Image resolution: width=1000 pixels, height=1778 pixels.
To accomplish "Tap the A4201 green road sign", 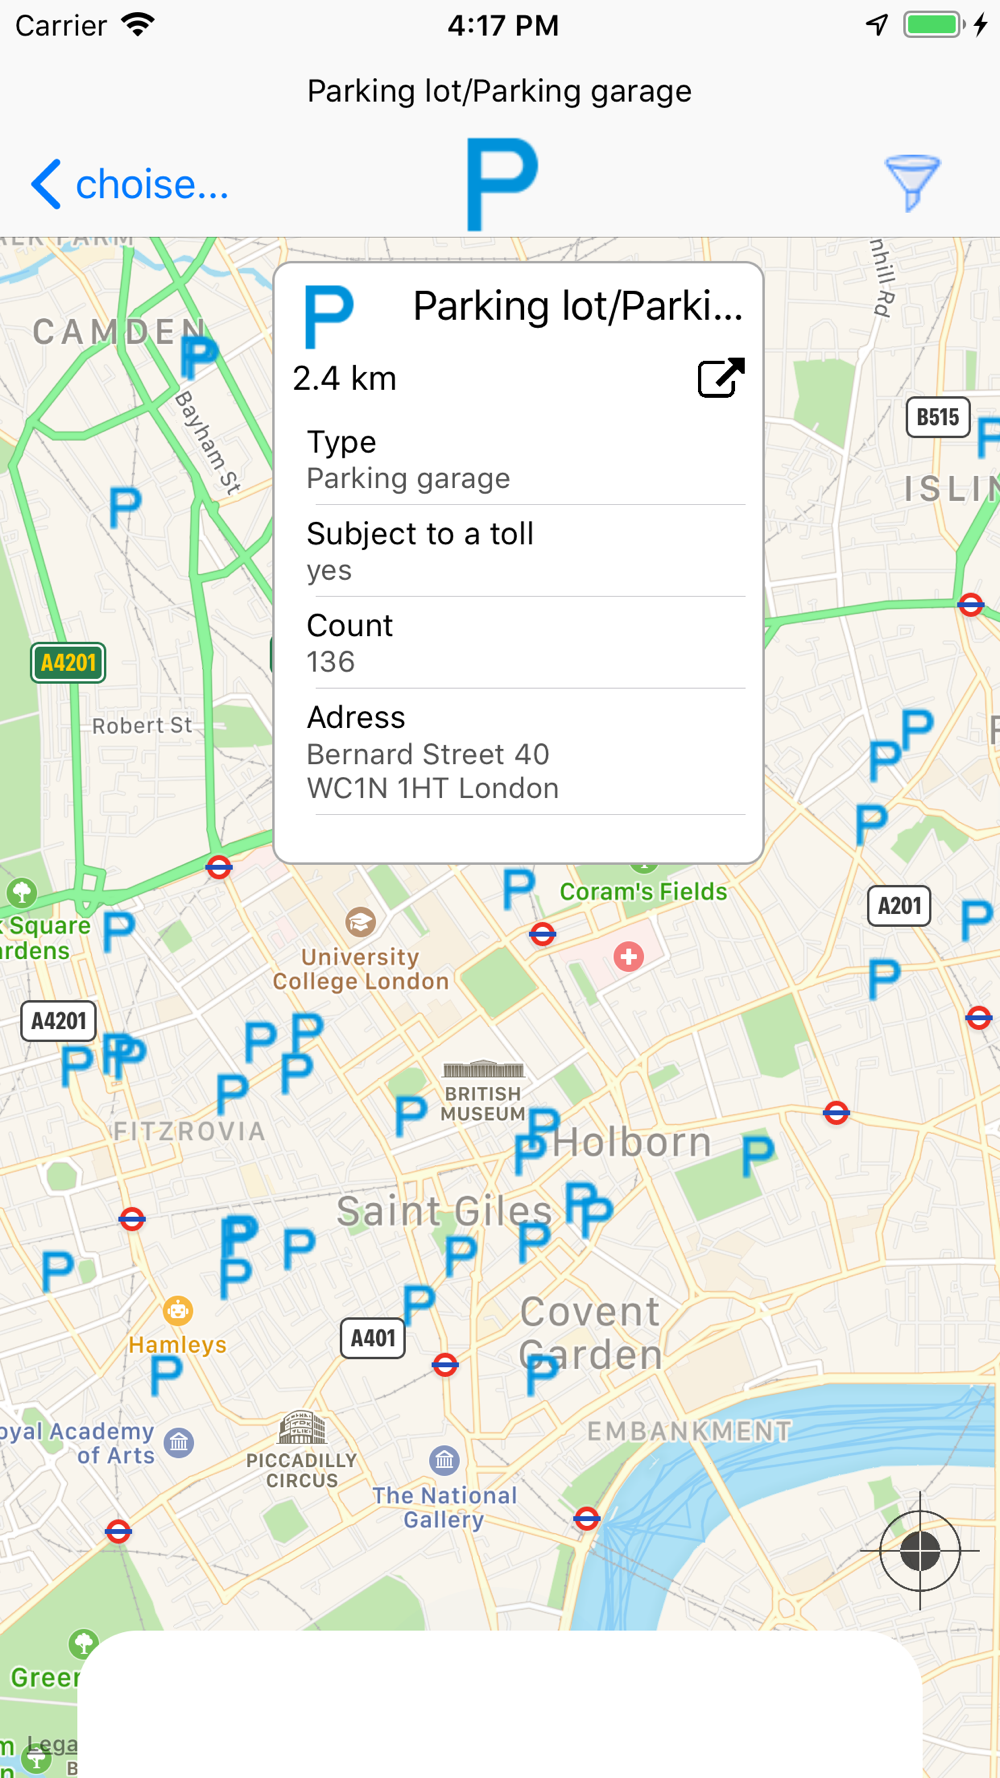I will (x=68, y=662).
